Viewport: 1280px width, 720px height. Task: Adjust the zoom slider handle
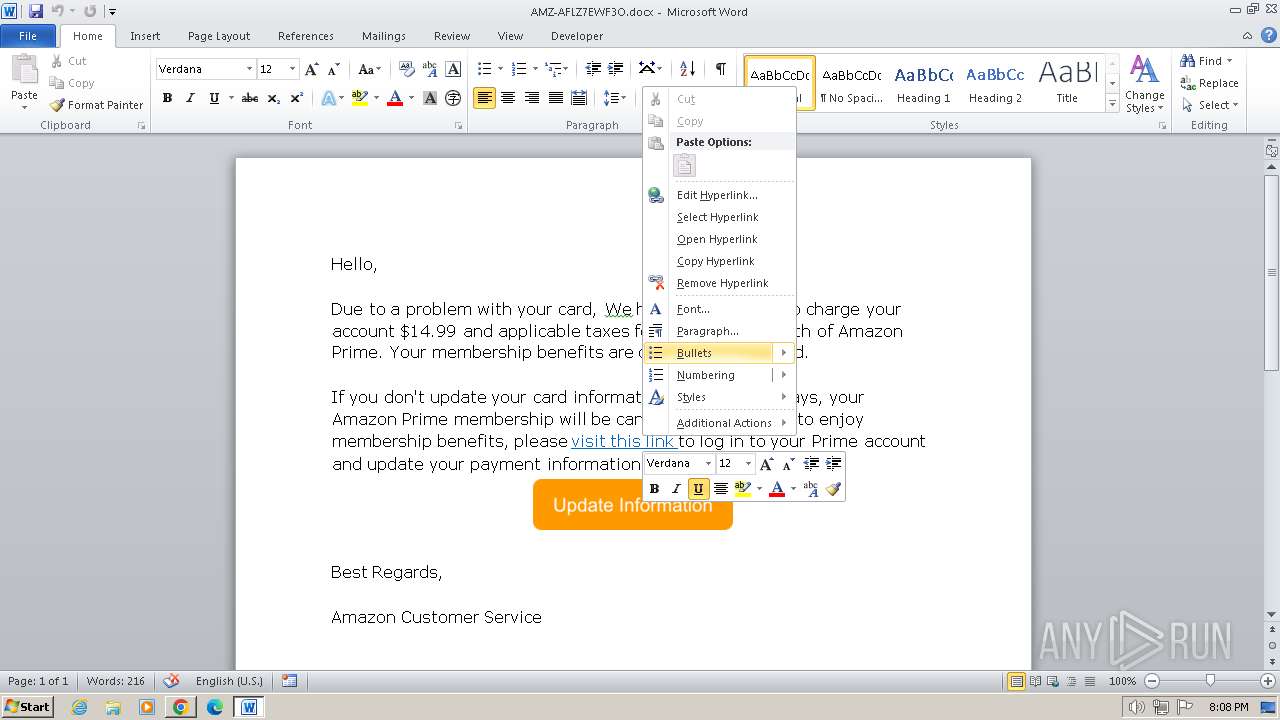(1210, 681)
